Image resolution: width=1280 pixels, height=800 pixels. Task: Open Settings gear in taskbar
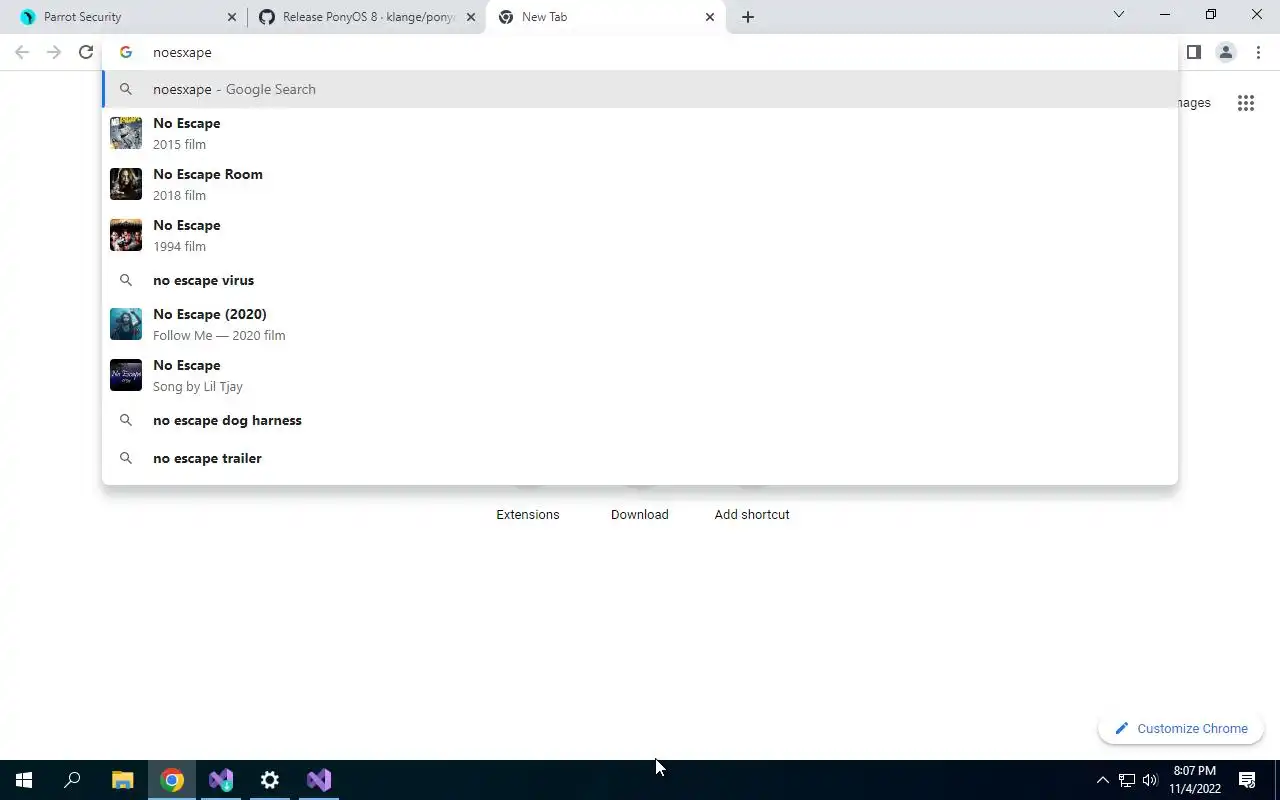pos(270,780)
